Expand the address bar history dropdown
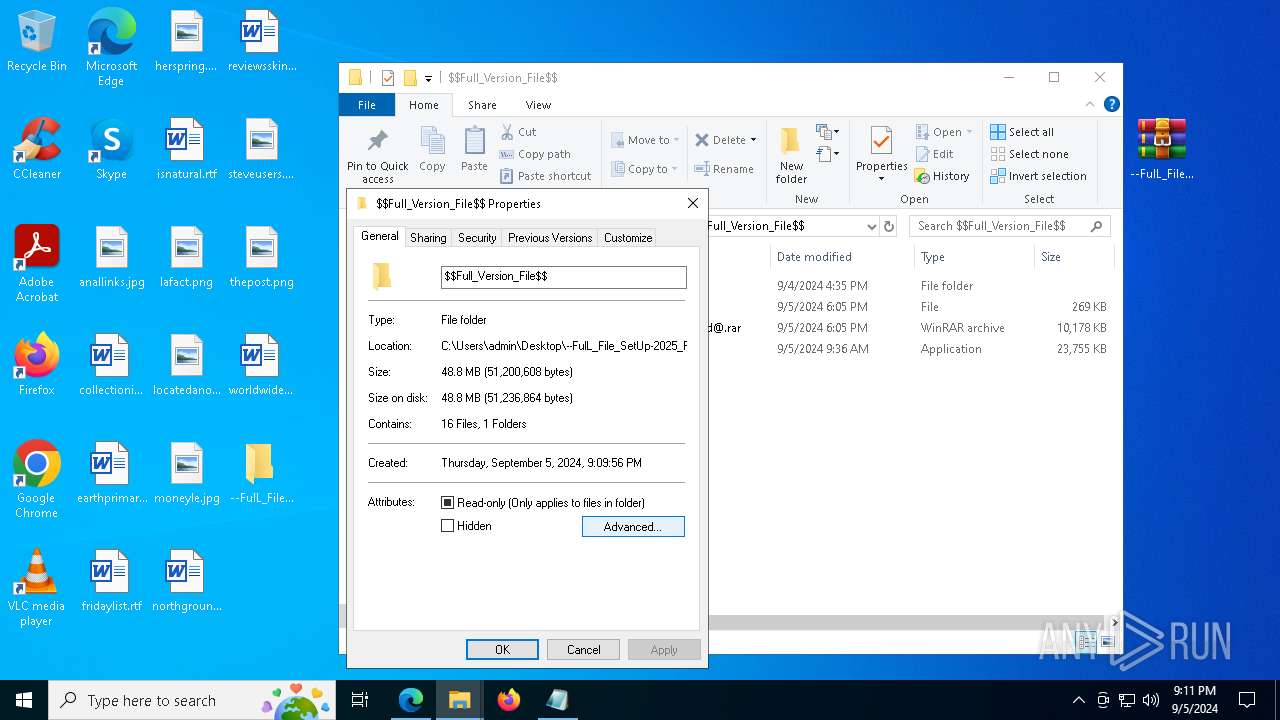Screen dimensions: 1280x720 coord(871,226)
